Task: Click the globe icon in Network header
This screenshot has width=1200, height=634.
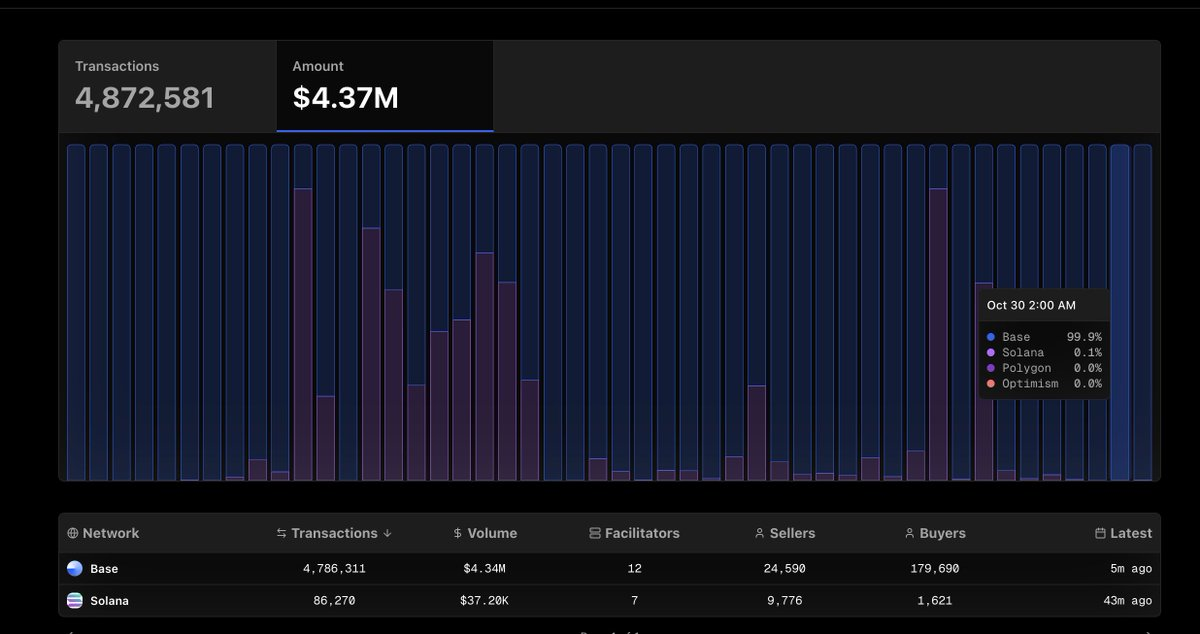Action: pos(73,534)
